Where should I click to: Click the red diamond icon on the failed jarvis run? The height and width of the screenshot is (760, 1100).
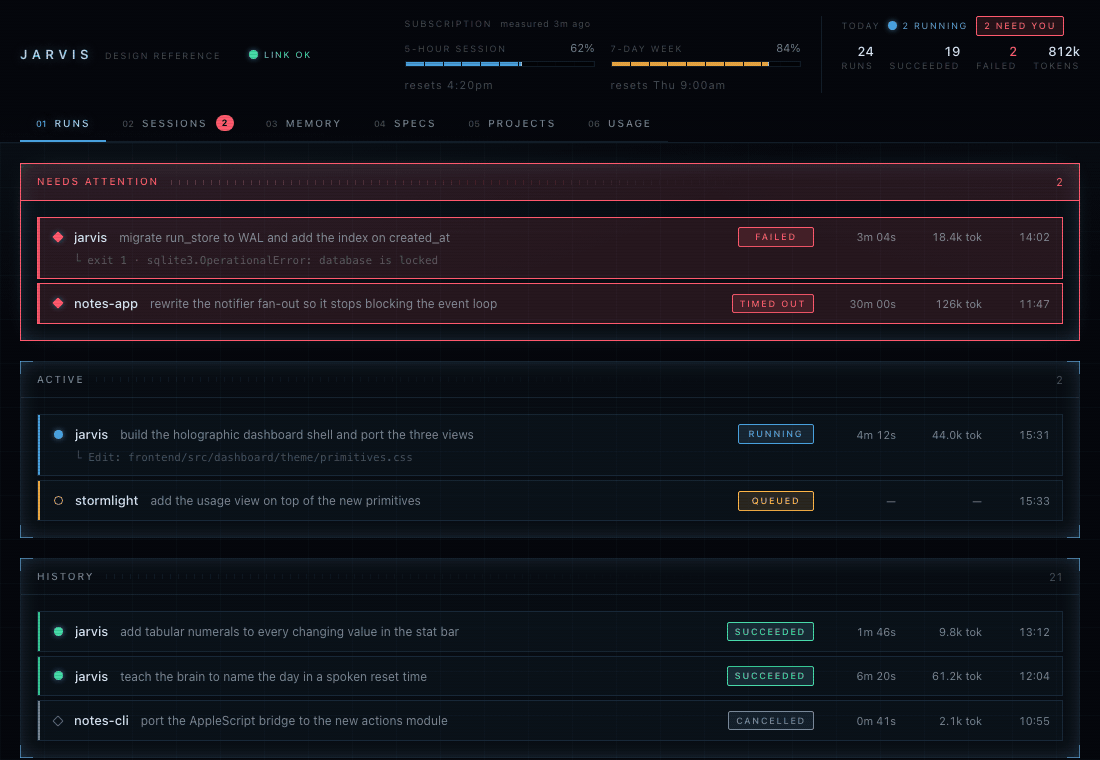tap(58, 237)
